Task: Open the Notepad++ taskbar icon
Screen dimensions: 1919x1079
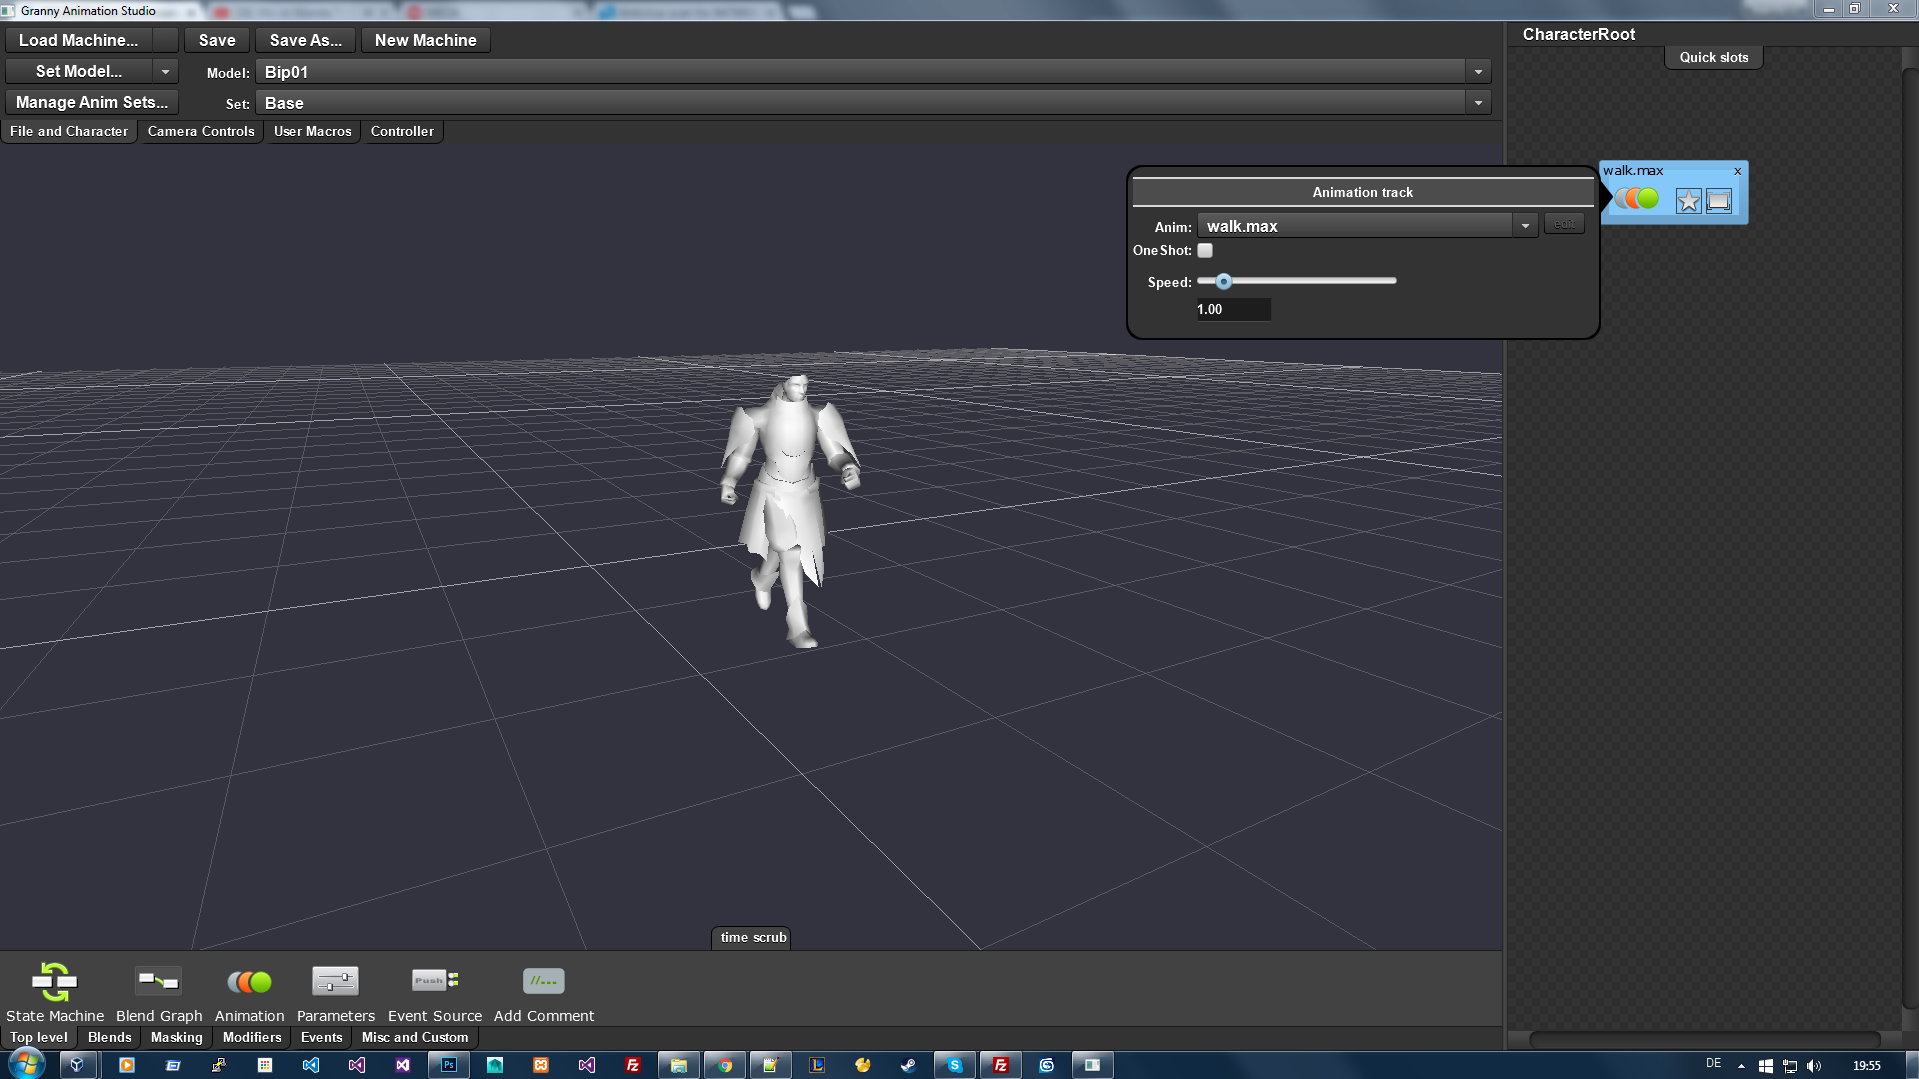Action: click(x=771, y=1065)
